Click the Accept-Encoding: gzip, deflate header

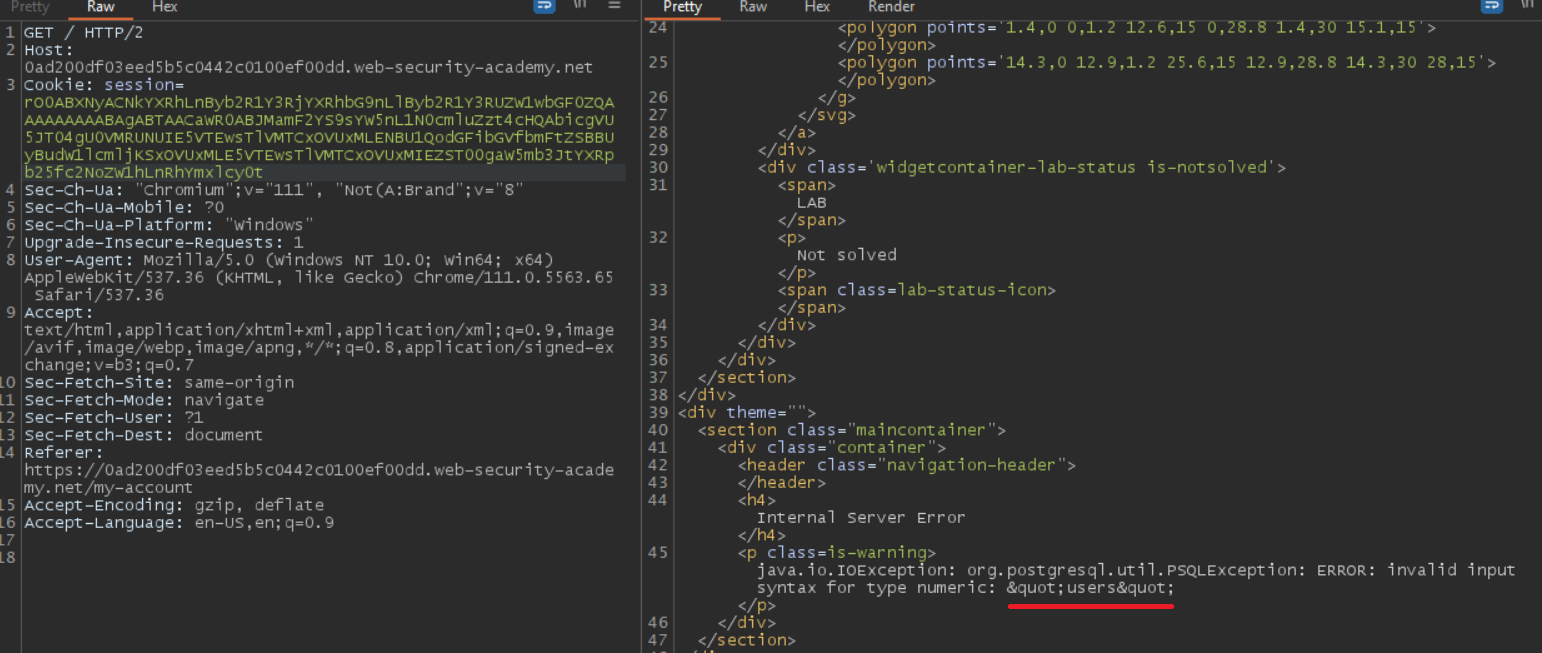click(174, 505)
